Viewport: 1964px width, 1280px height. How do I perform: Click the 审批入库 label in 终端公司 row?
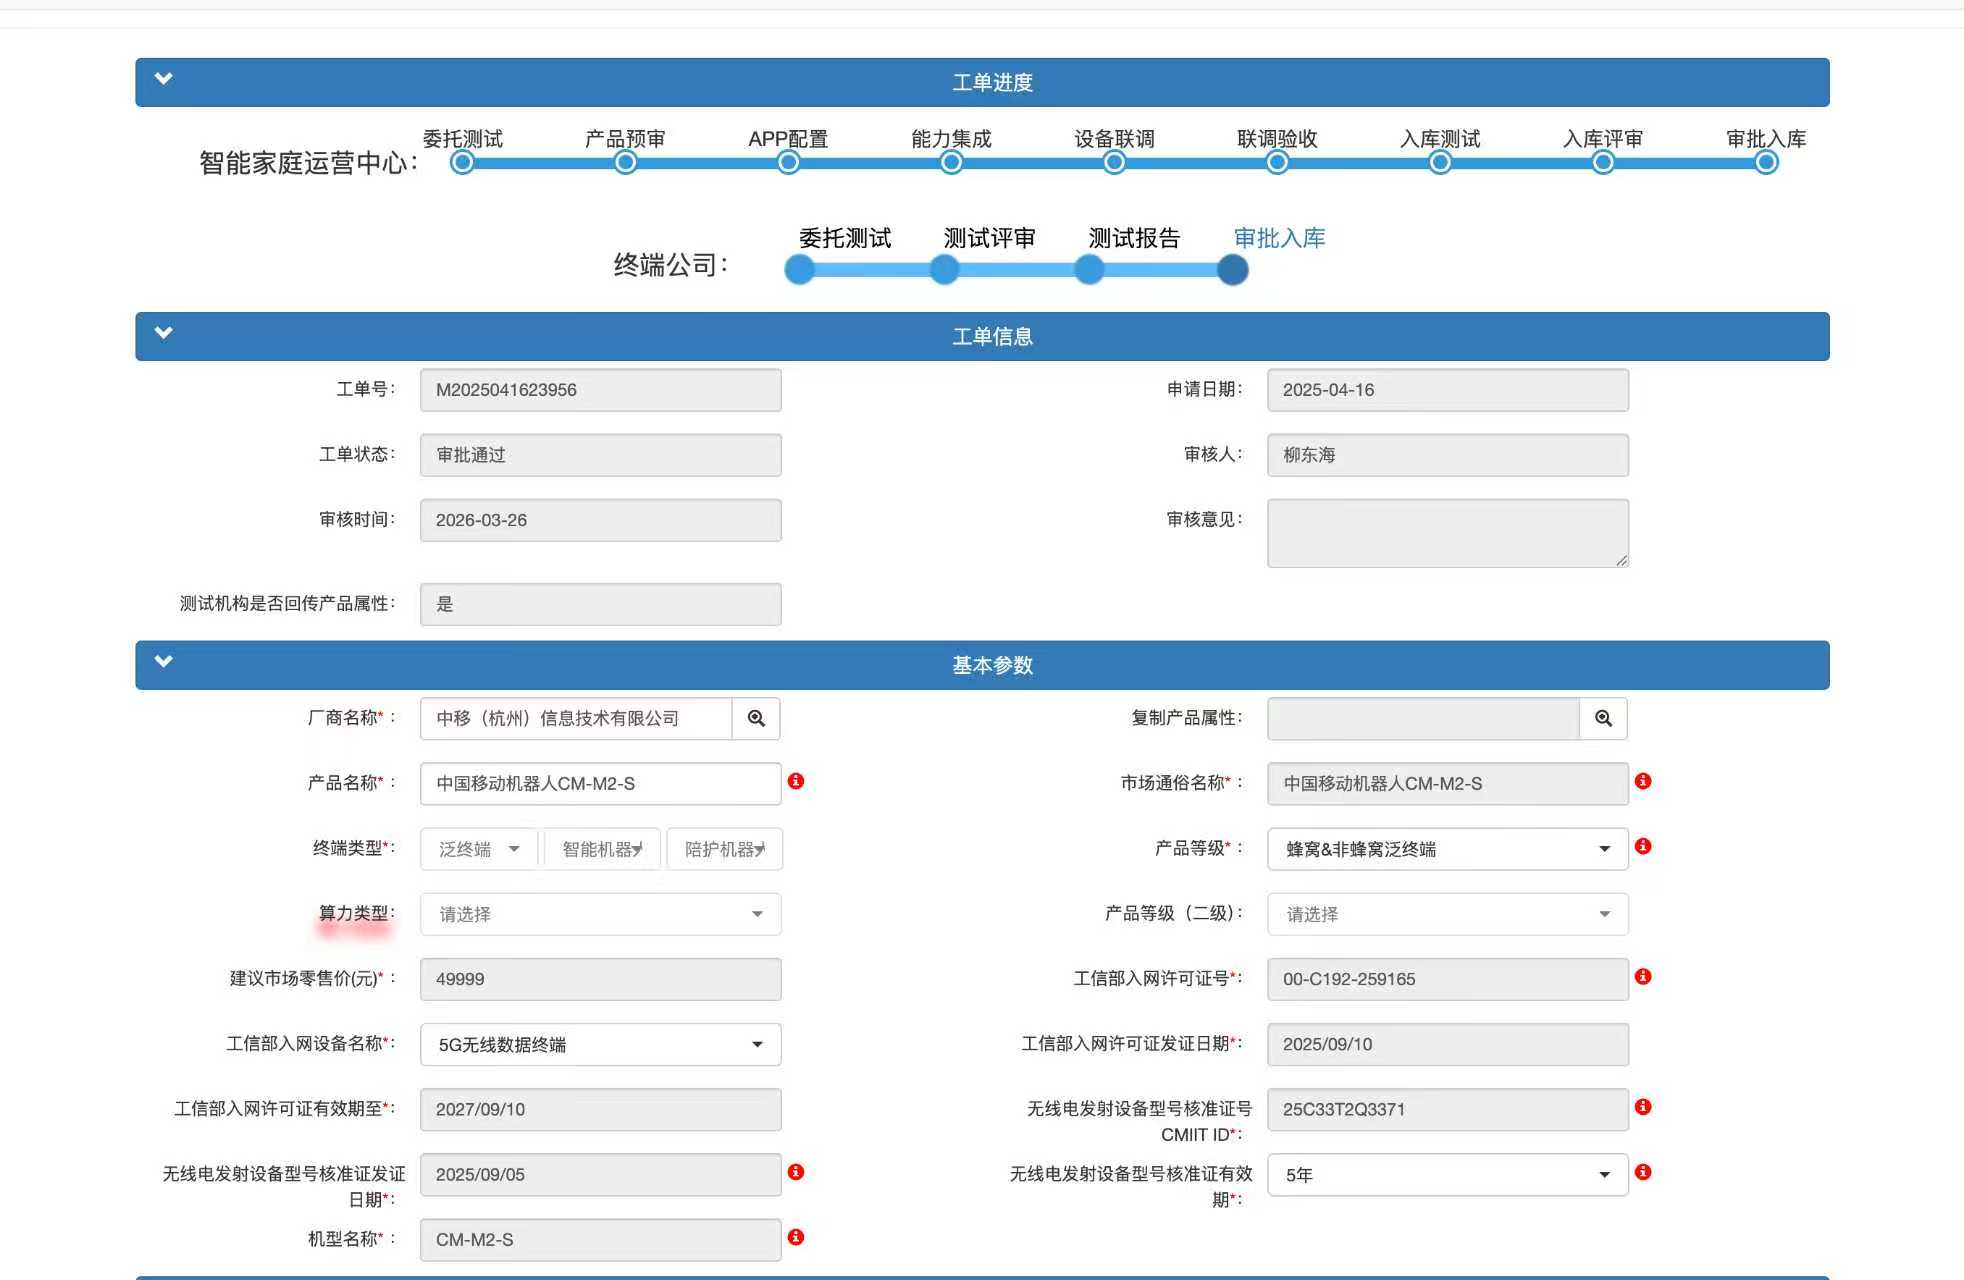coord(1279,238)
